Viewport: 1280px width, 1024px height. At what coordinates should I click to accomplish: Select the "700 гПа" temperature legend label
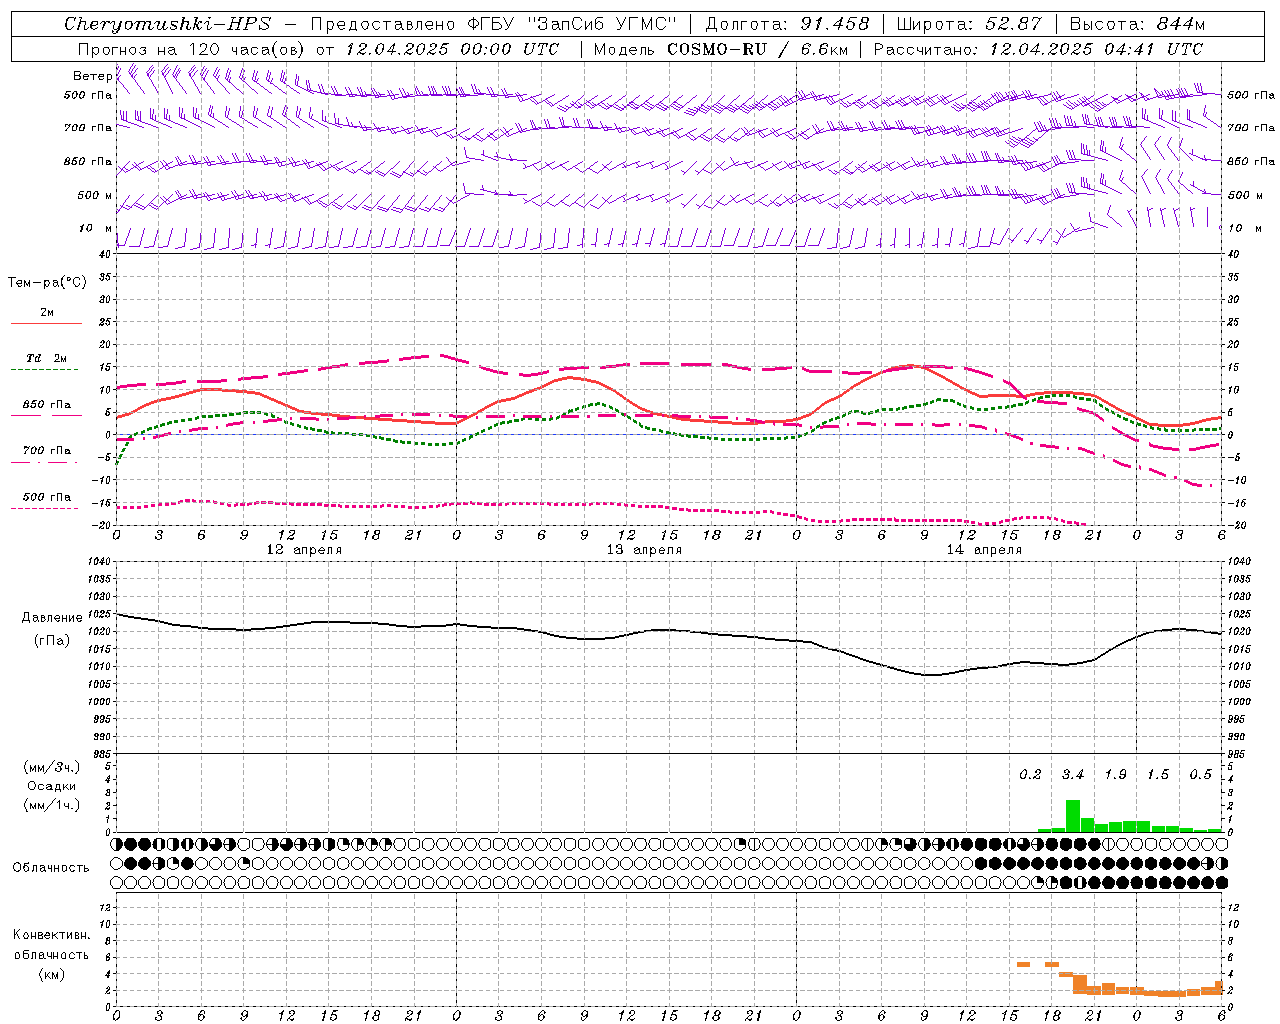46,451
